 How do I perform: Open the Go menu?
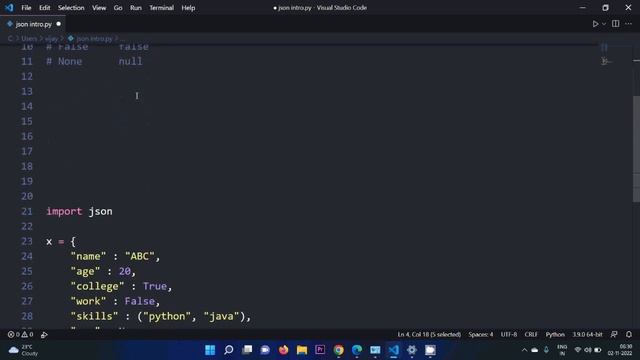coord(118,8)
